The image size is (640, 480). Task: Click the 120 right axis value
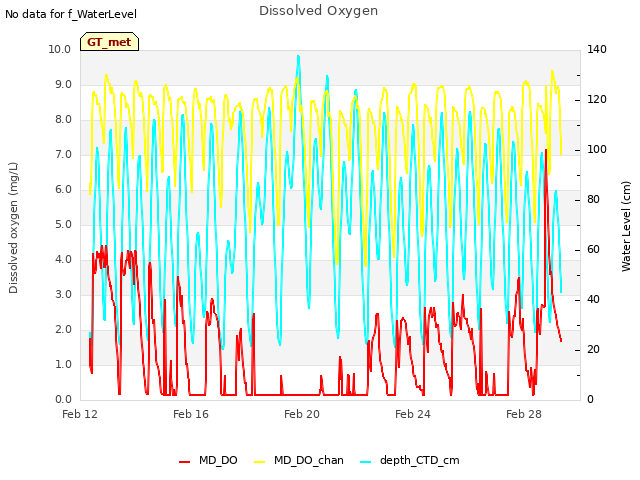(x=597, y=100)
